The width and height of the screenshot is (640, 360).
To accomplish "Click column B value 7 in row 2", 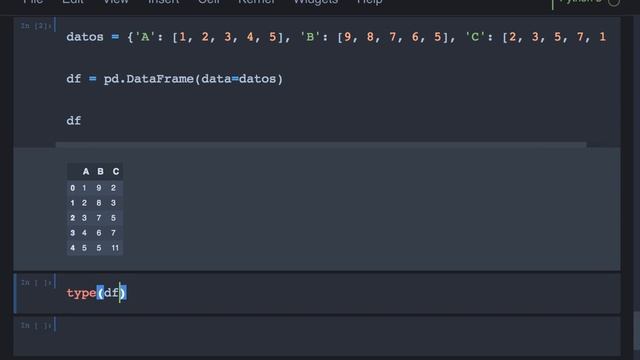I will [99, 218].
